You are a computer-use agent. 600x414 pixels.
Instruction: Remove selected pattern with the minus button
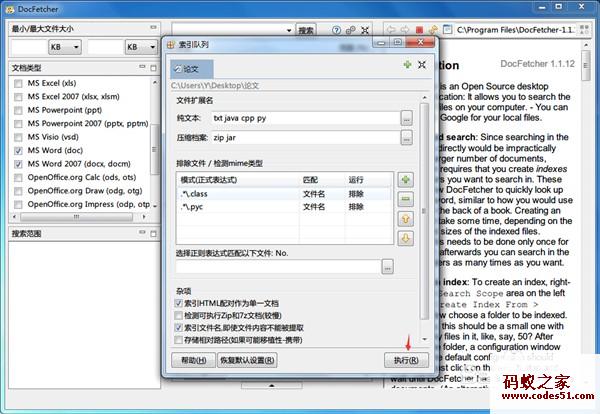tap(406, 199)
